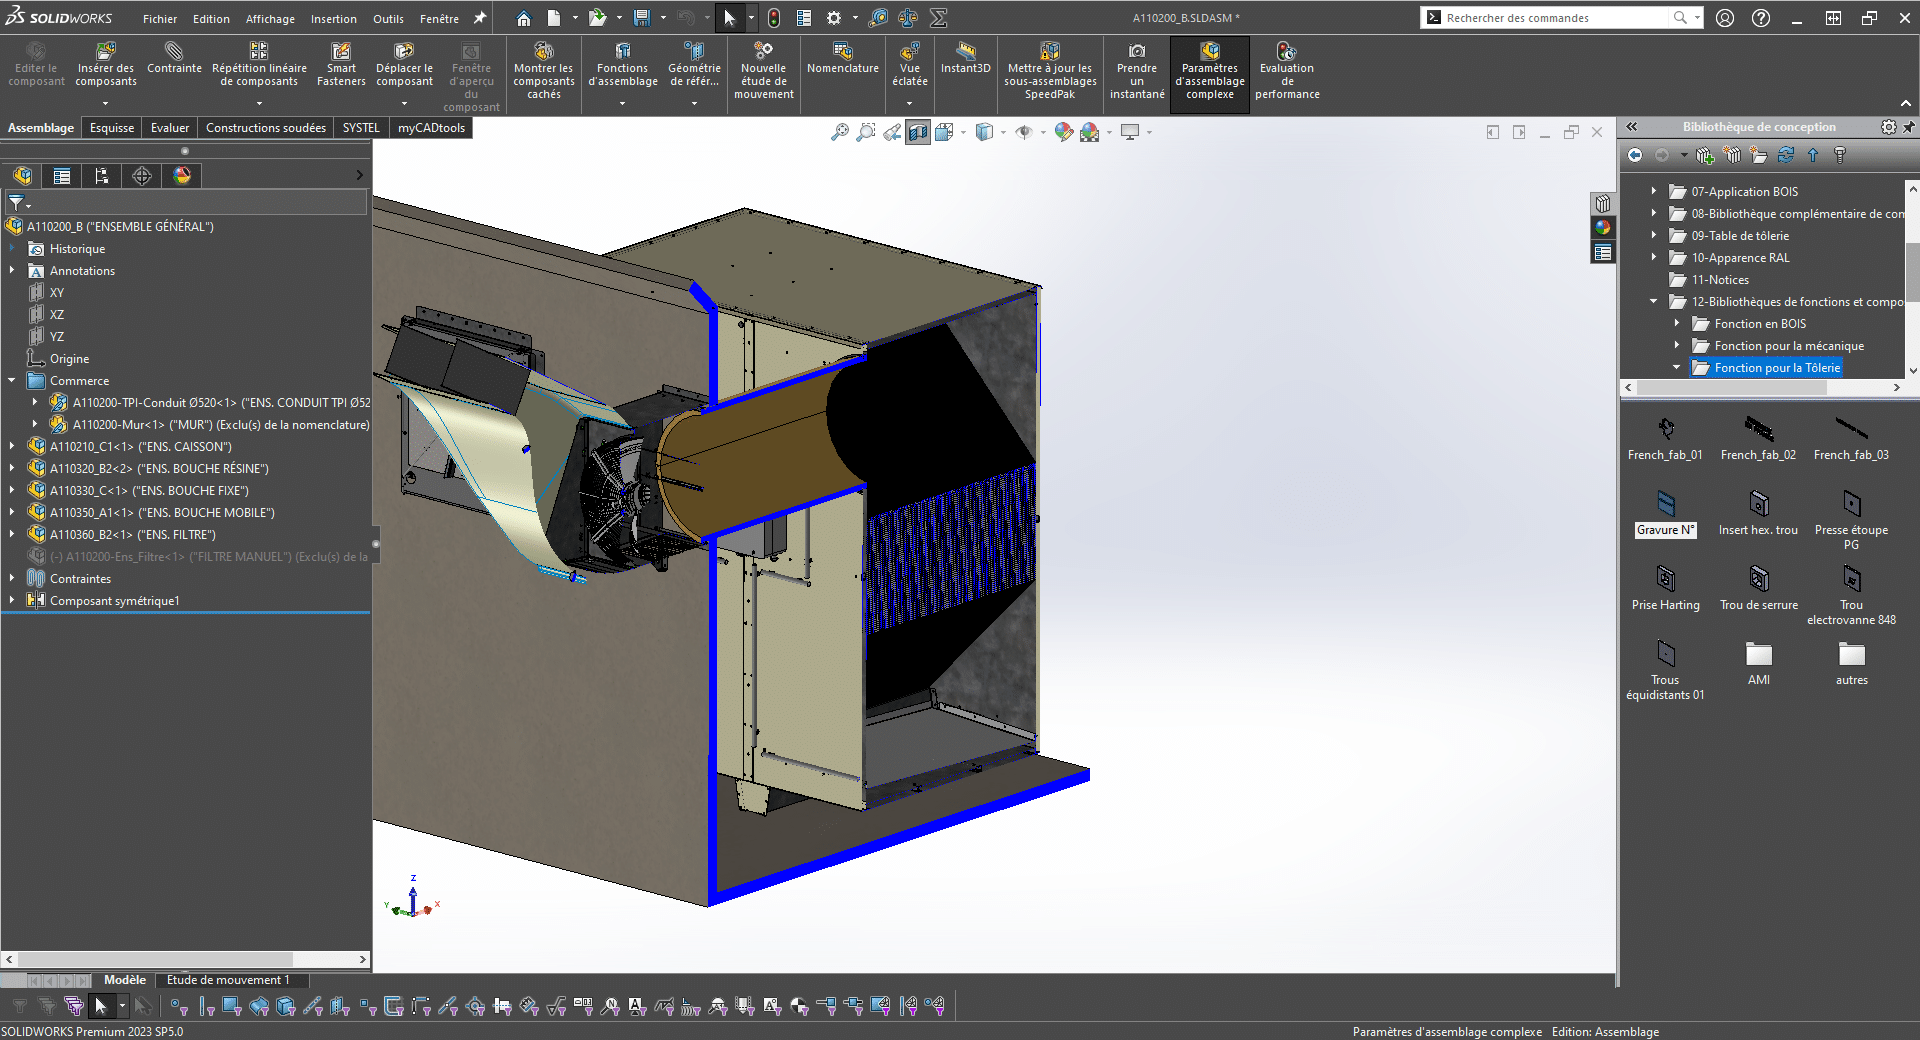Open the Appearances task pane color tab
The height and width of the screenshot is (1040, 1920).
click(1603, 227)
